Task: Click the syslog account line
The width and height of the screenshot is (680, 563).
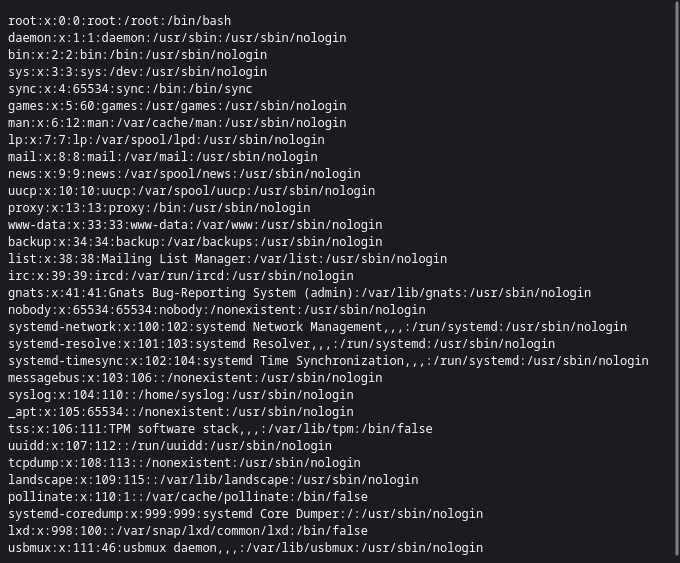Action: [x=181, y=395]
